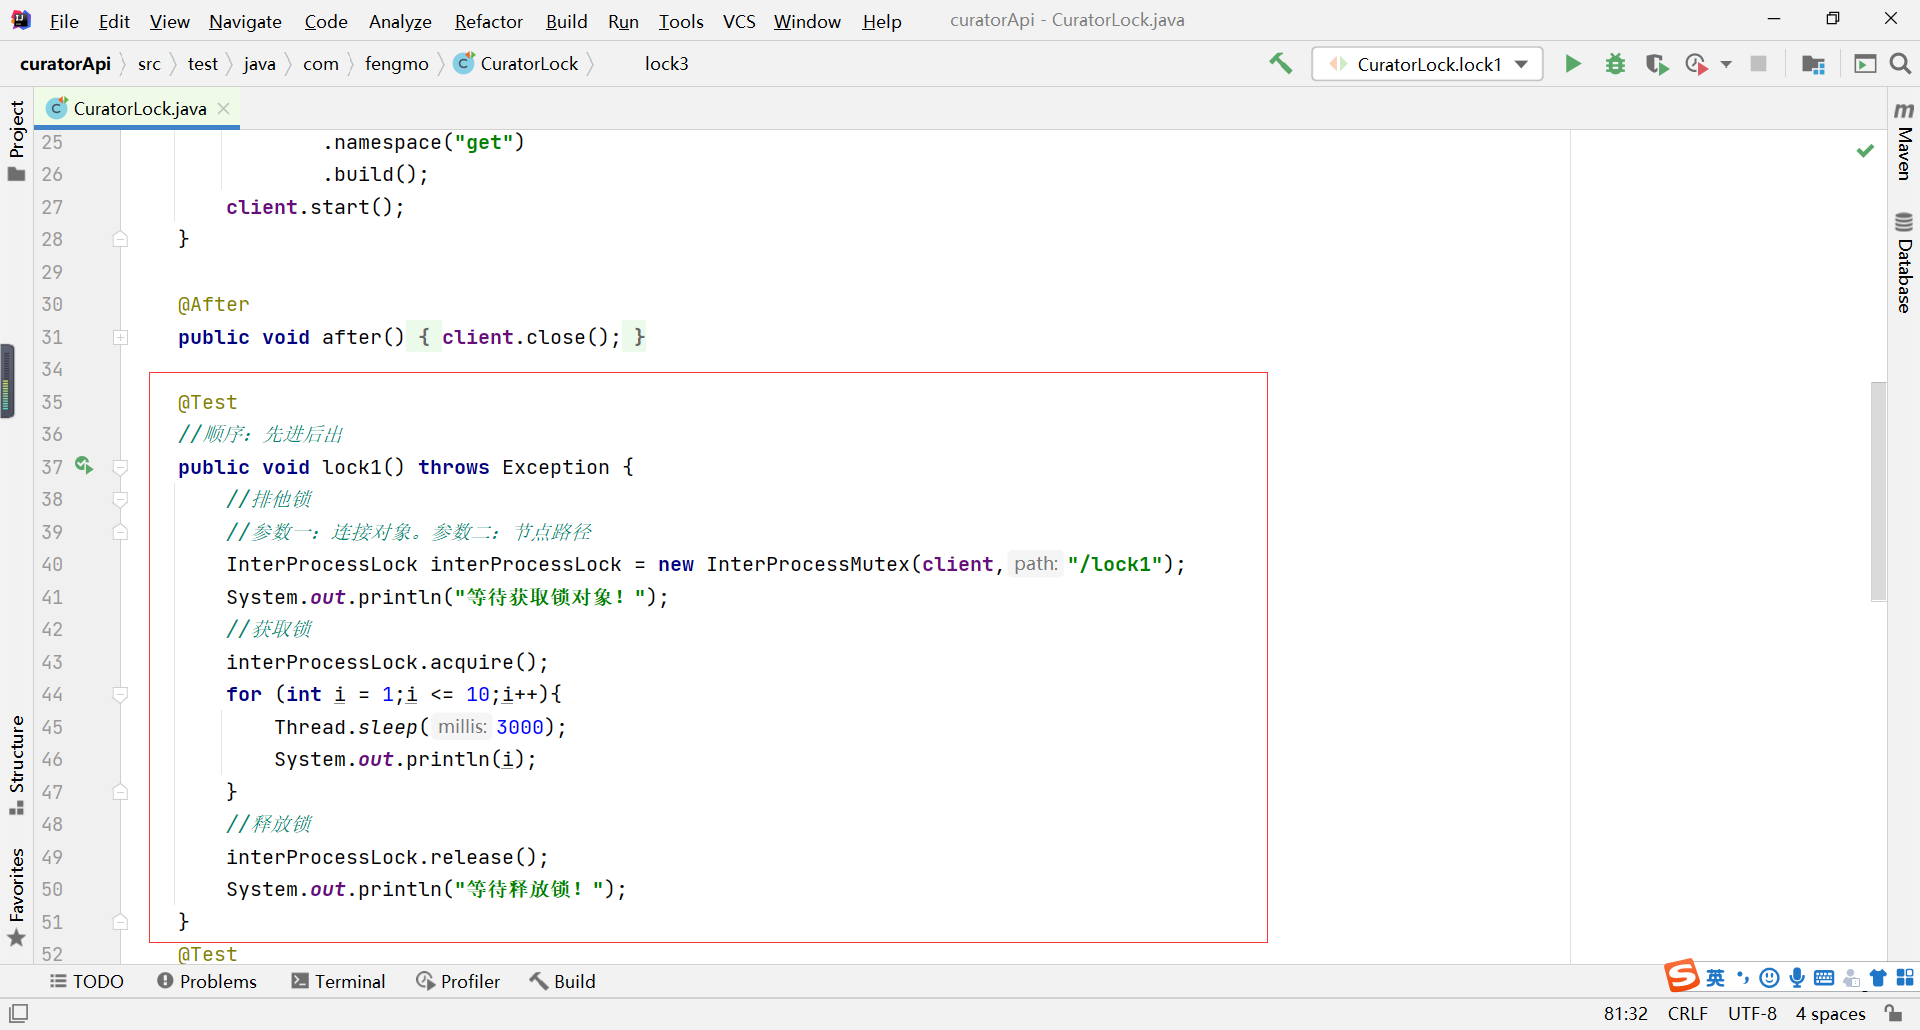
Task: Open the Profiler tool window
Action: (x=458, y=981)
